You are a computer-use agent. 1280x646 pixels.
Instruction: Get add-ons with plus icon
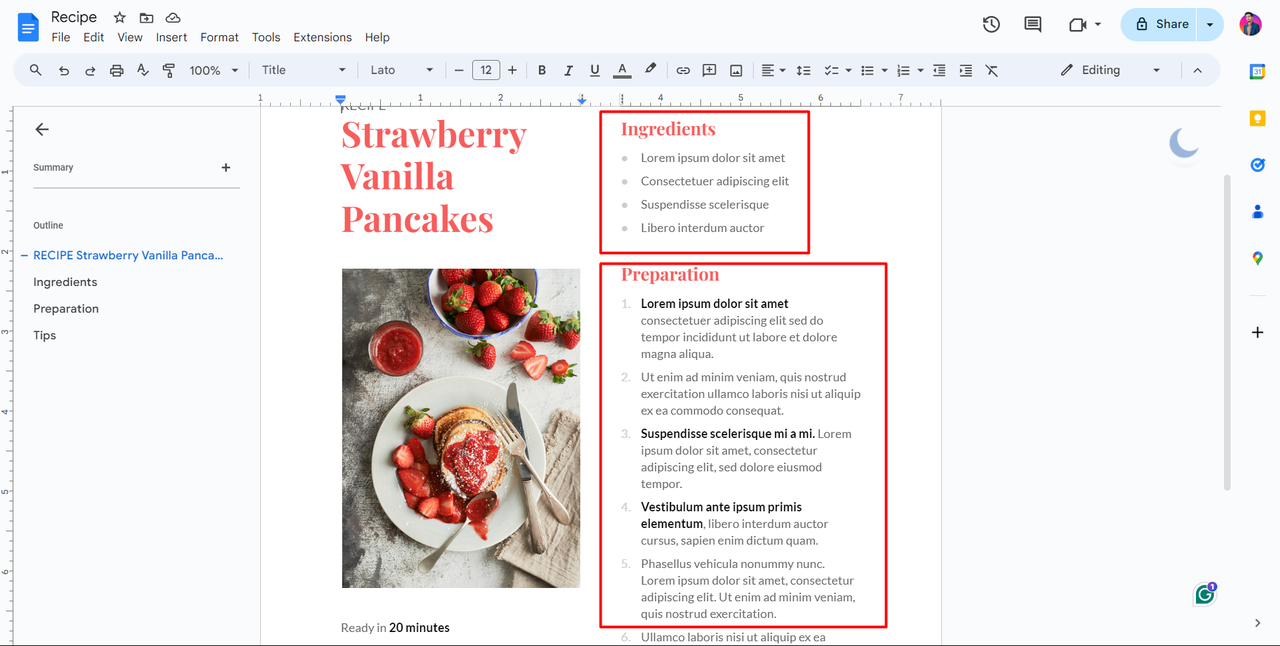pos(1258,332)
